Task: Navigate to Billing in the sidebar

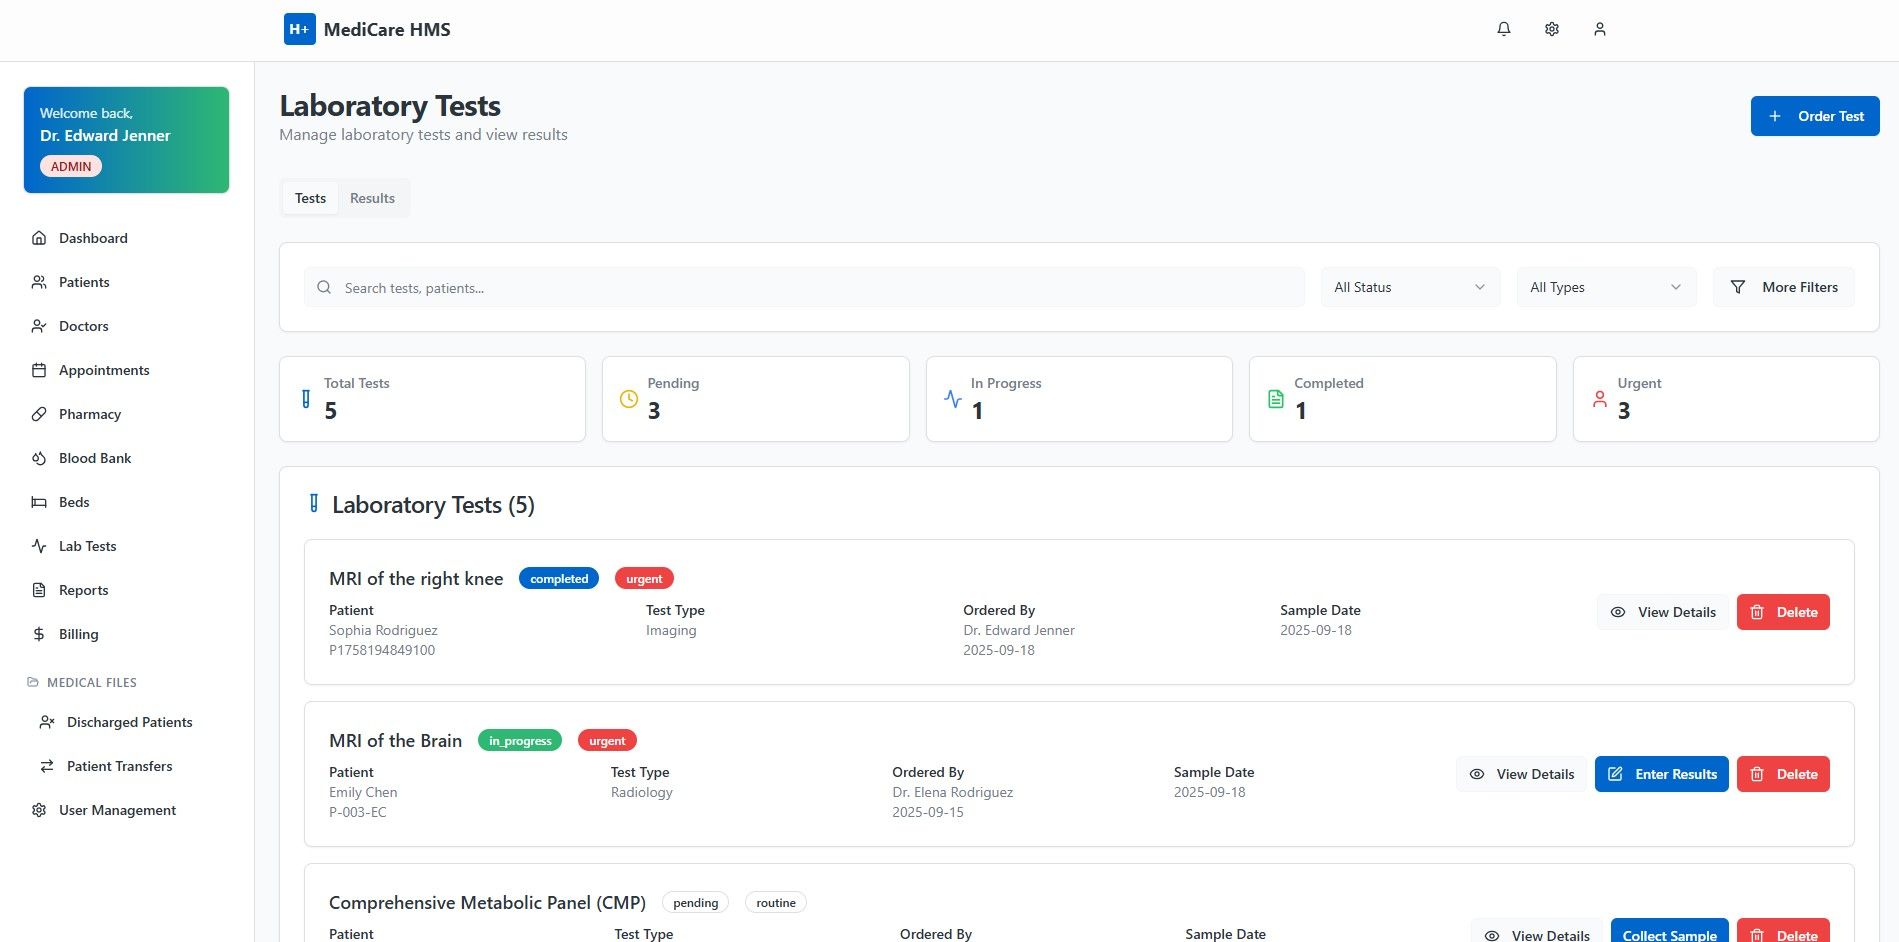Action: 78,634
